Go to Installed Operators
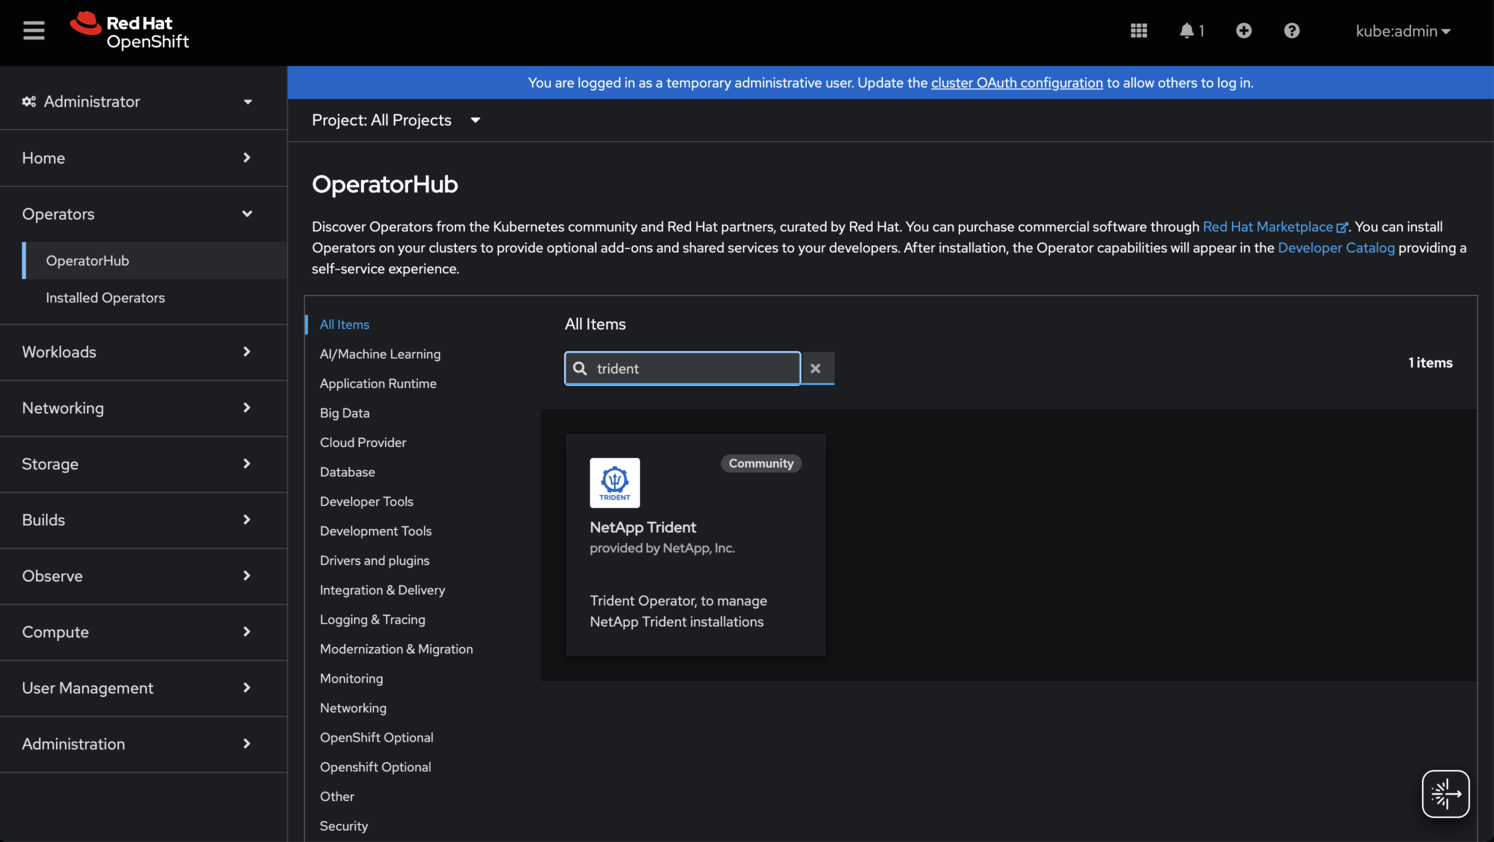The image size is (1494, 842). pyautogui.click(x=105, y=298)
